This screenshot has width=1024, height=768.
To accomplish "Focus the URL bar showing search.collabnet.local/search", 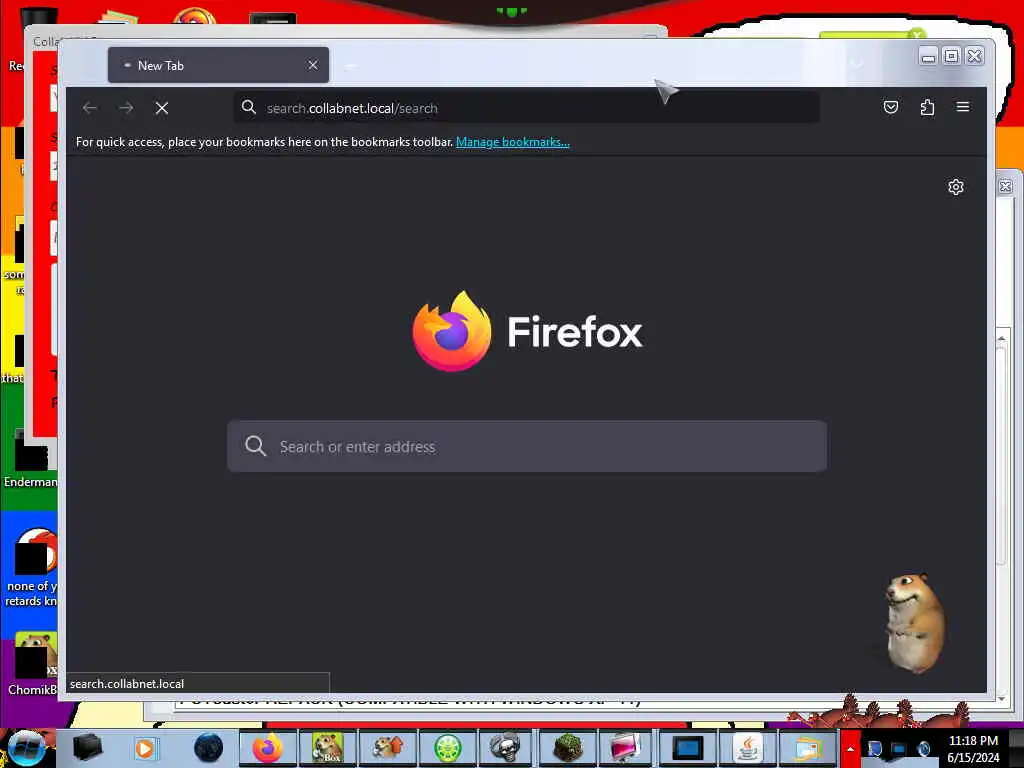I will coord(526,108).
